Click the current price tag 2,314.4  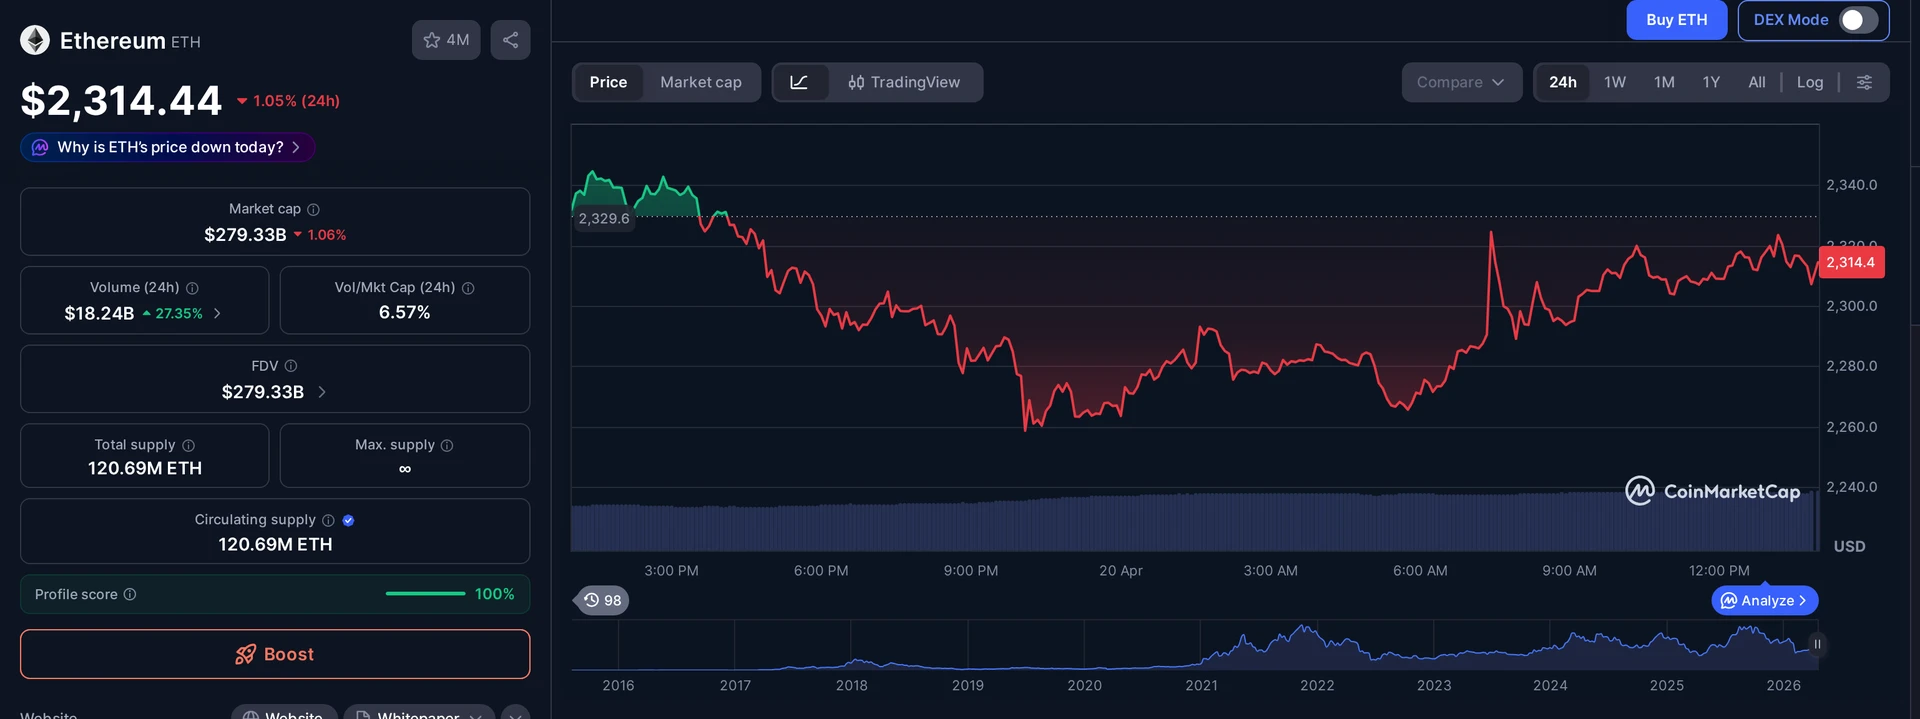click(x=1851, y=262)
